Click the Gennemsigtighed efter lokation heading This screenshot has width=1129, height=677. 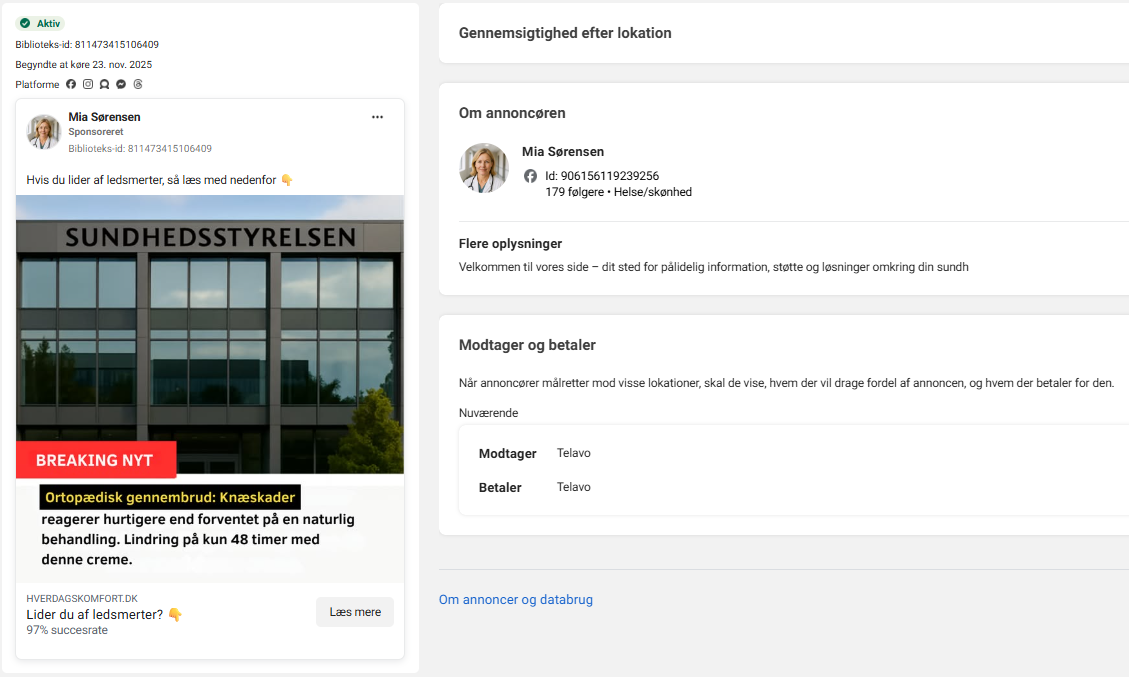(x=565, y=33)
